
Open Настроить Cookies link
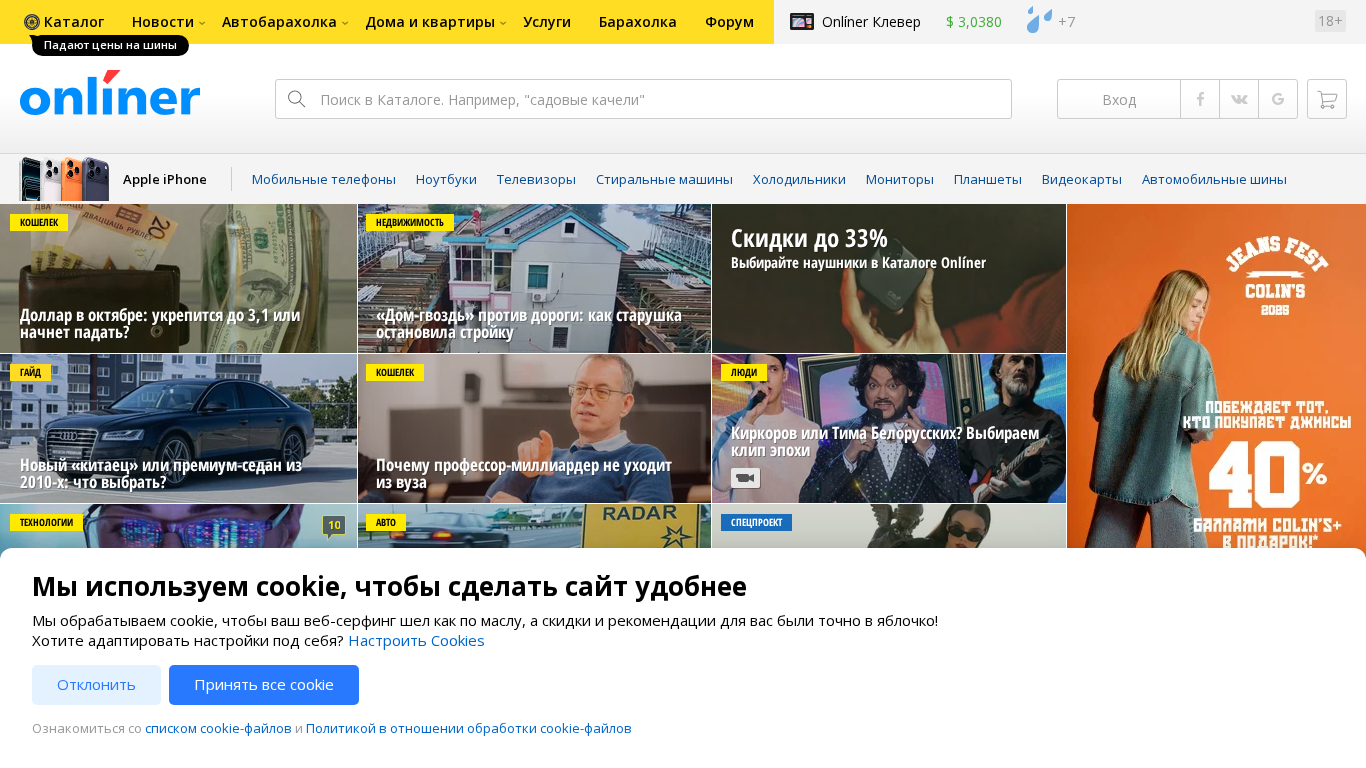[416, 641]
